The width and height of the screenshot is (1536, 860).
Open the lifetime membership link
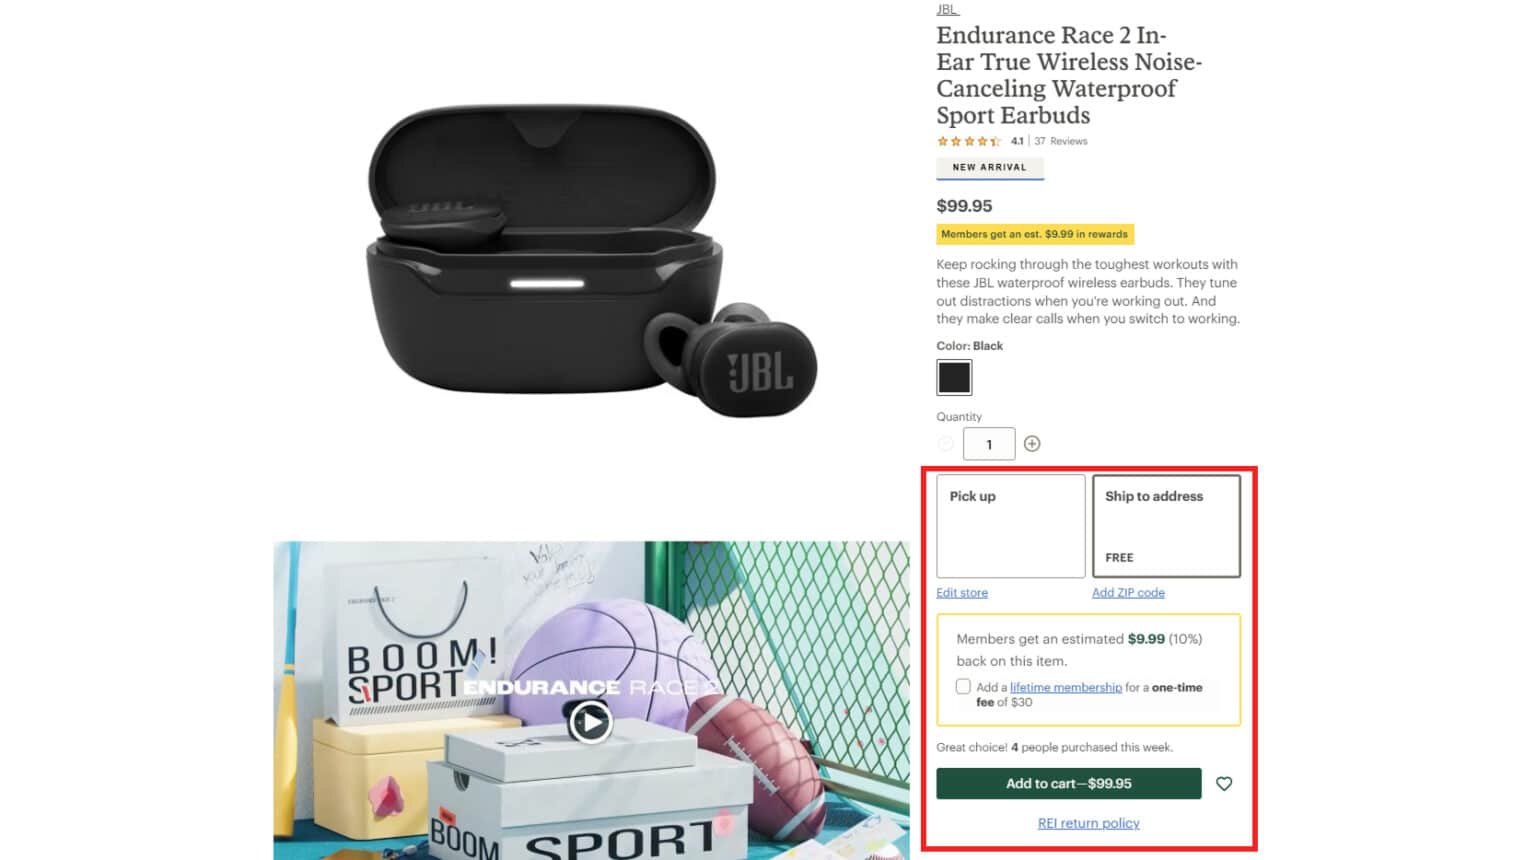(1066, 687)
